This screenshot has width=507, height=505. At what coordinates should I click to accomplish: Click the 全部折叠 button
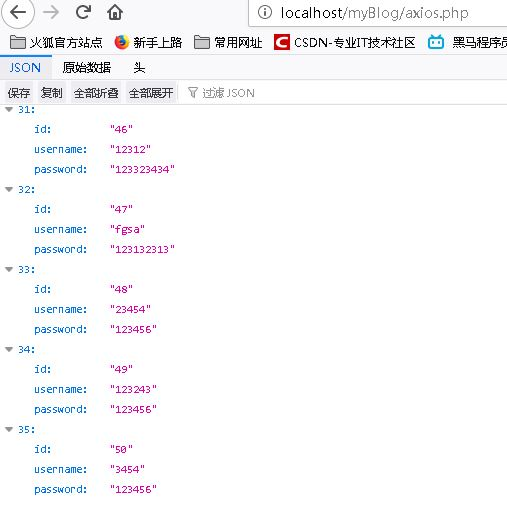(x=96, y=93)
